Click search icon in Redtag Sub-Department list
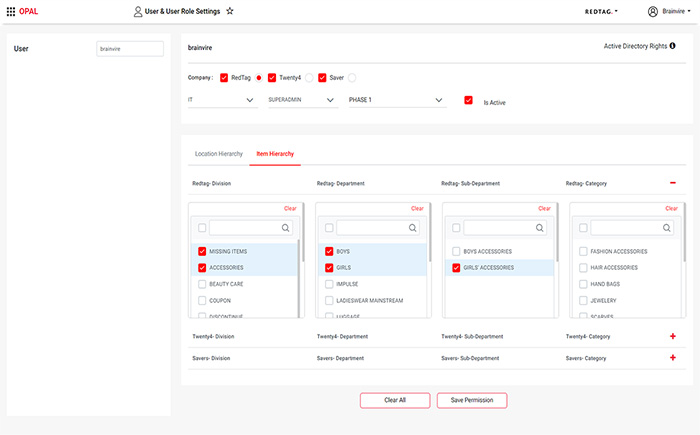This screenshot has height=435, width=700. (540, 228)
